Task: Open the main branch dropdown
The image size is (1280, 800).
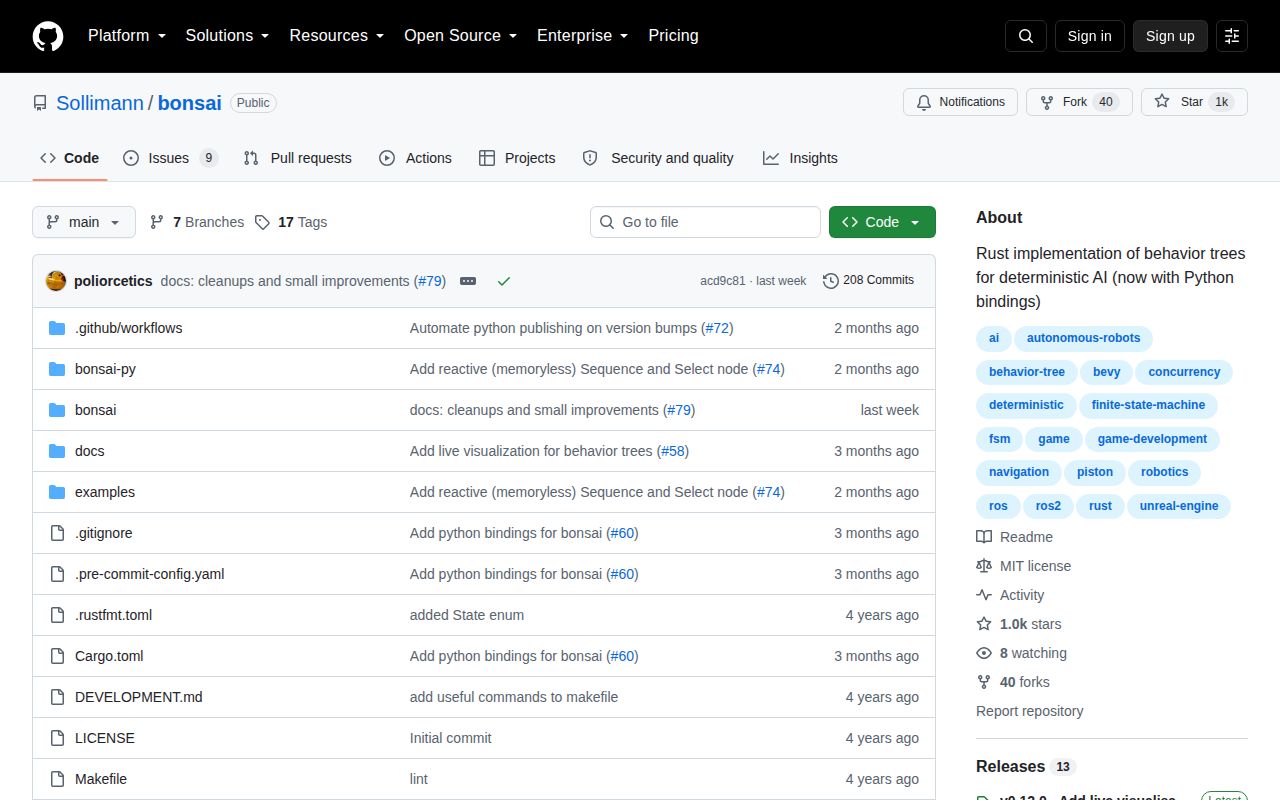Action: pos(84,222)
